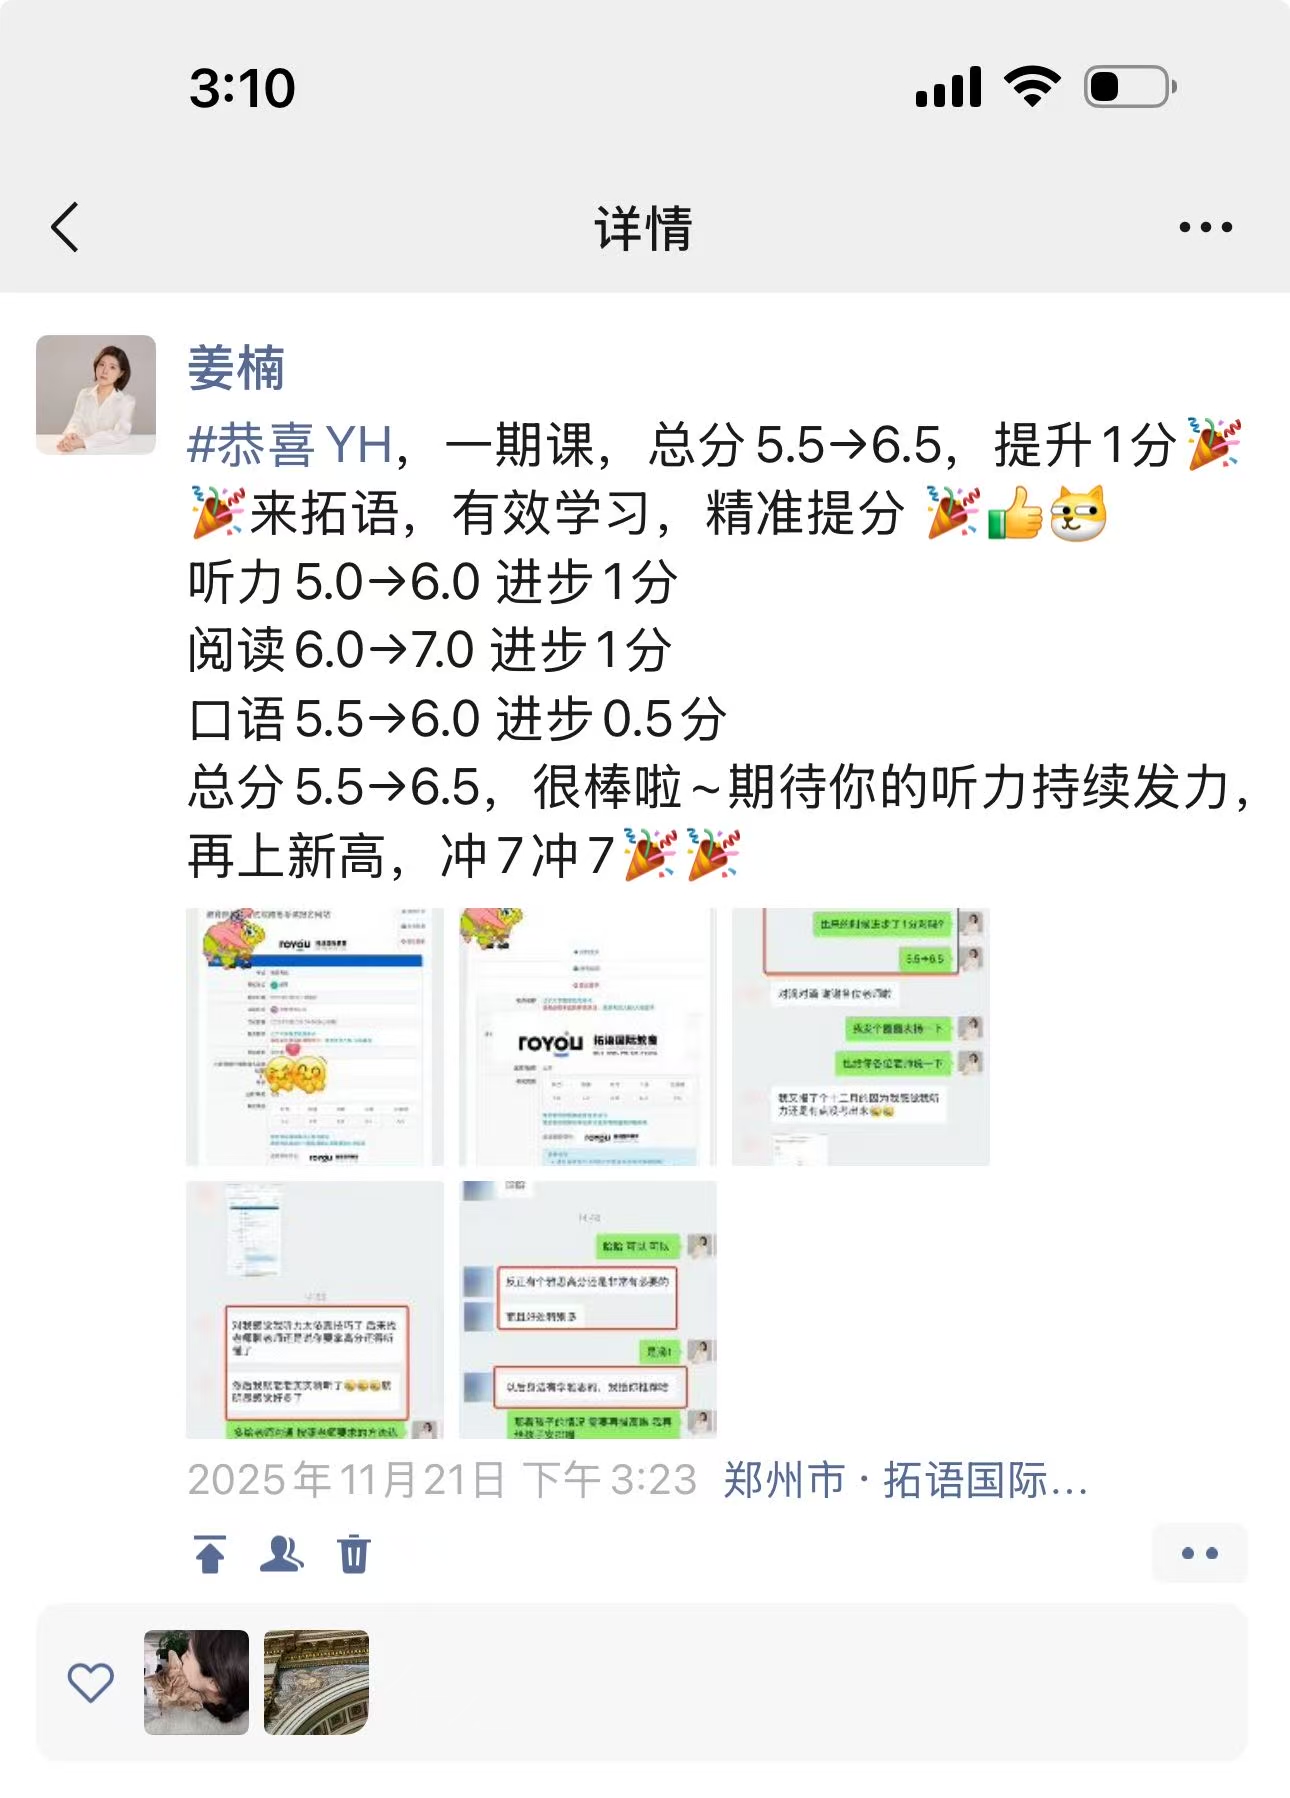Tap the battery indicator in status bar
Image resolution: width=1290 pixels, height=1798 pixels.
pyautogui.click(x=1131, y=87)
